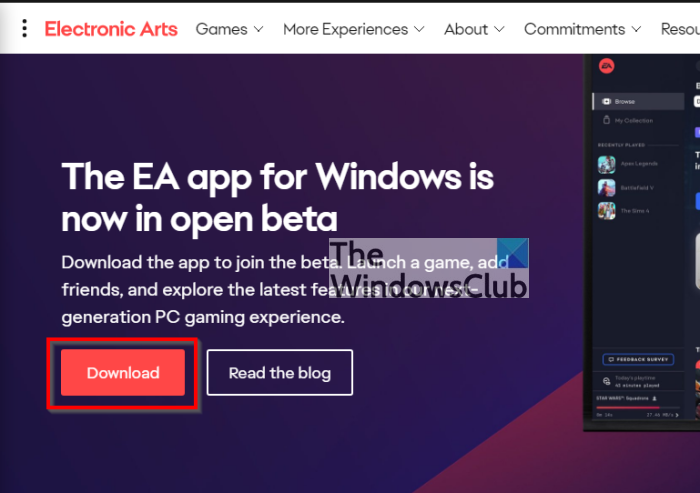Open the partially visible Resources menu
The image size is (700, 493).
(x=680, y=29)
